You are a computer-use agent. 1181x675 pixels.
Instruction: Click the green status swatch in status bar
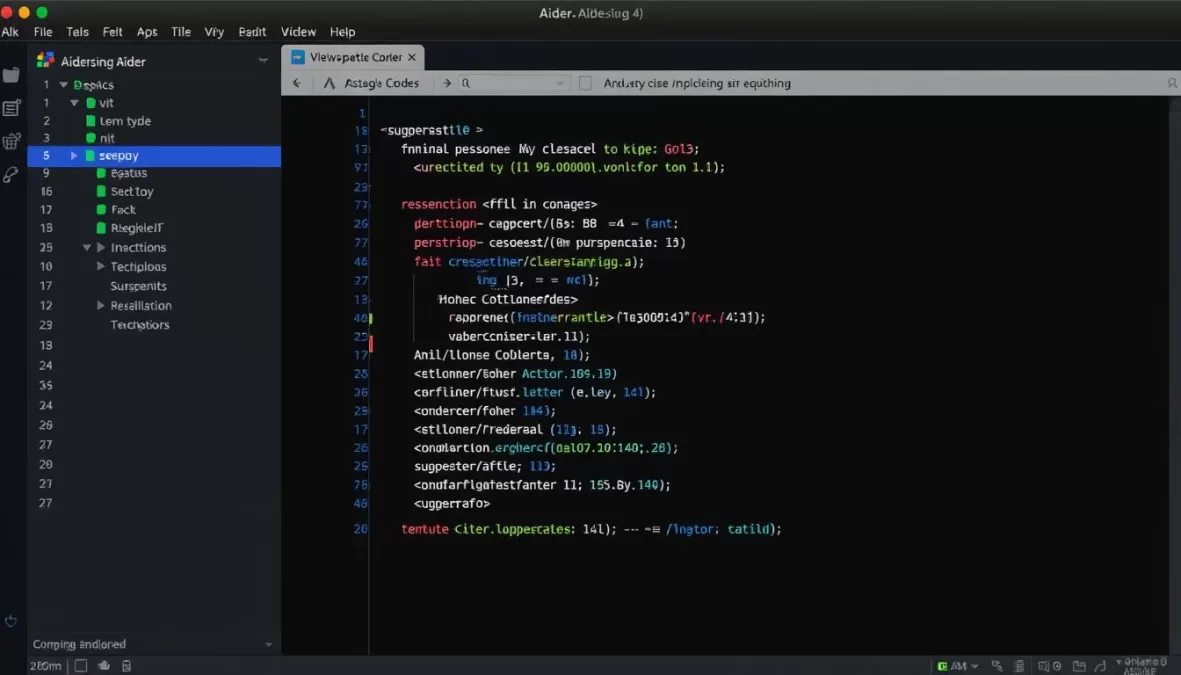click(944, 665)
